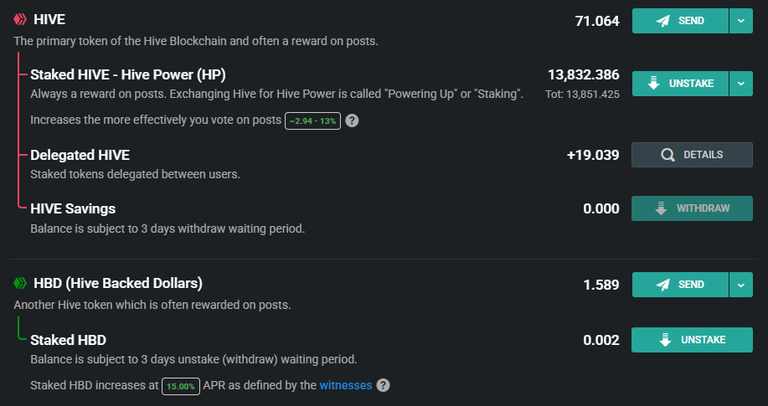Click the HIVE balance 71.064
The height and width of the screenshot is (406, 768).
point(597,21)
